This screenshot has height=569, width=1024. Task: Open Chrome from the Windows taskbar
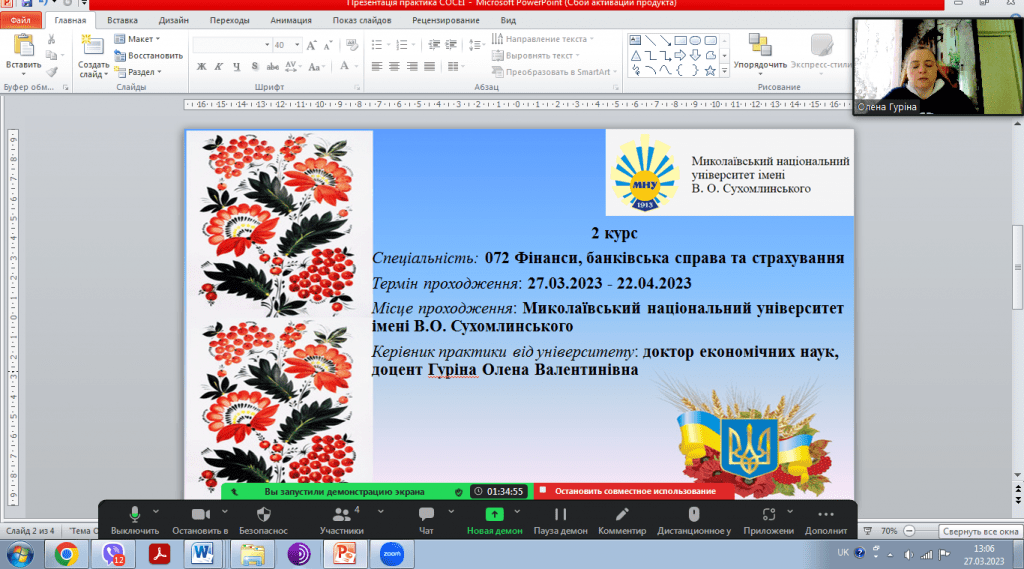67,553
